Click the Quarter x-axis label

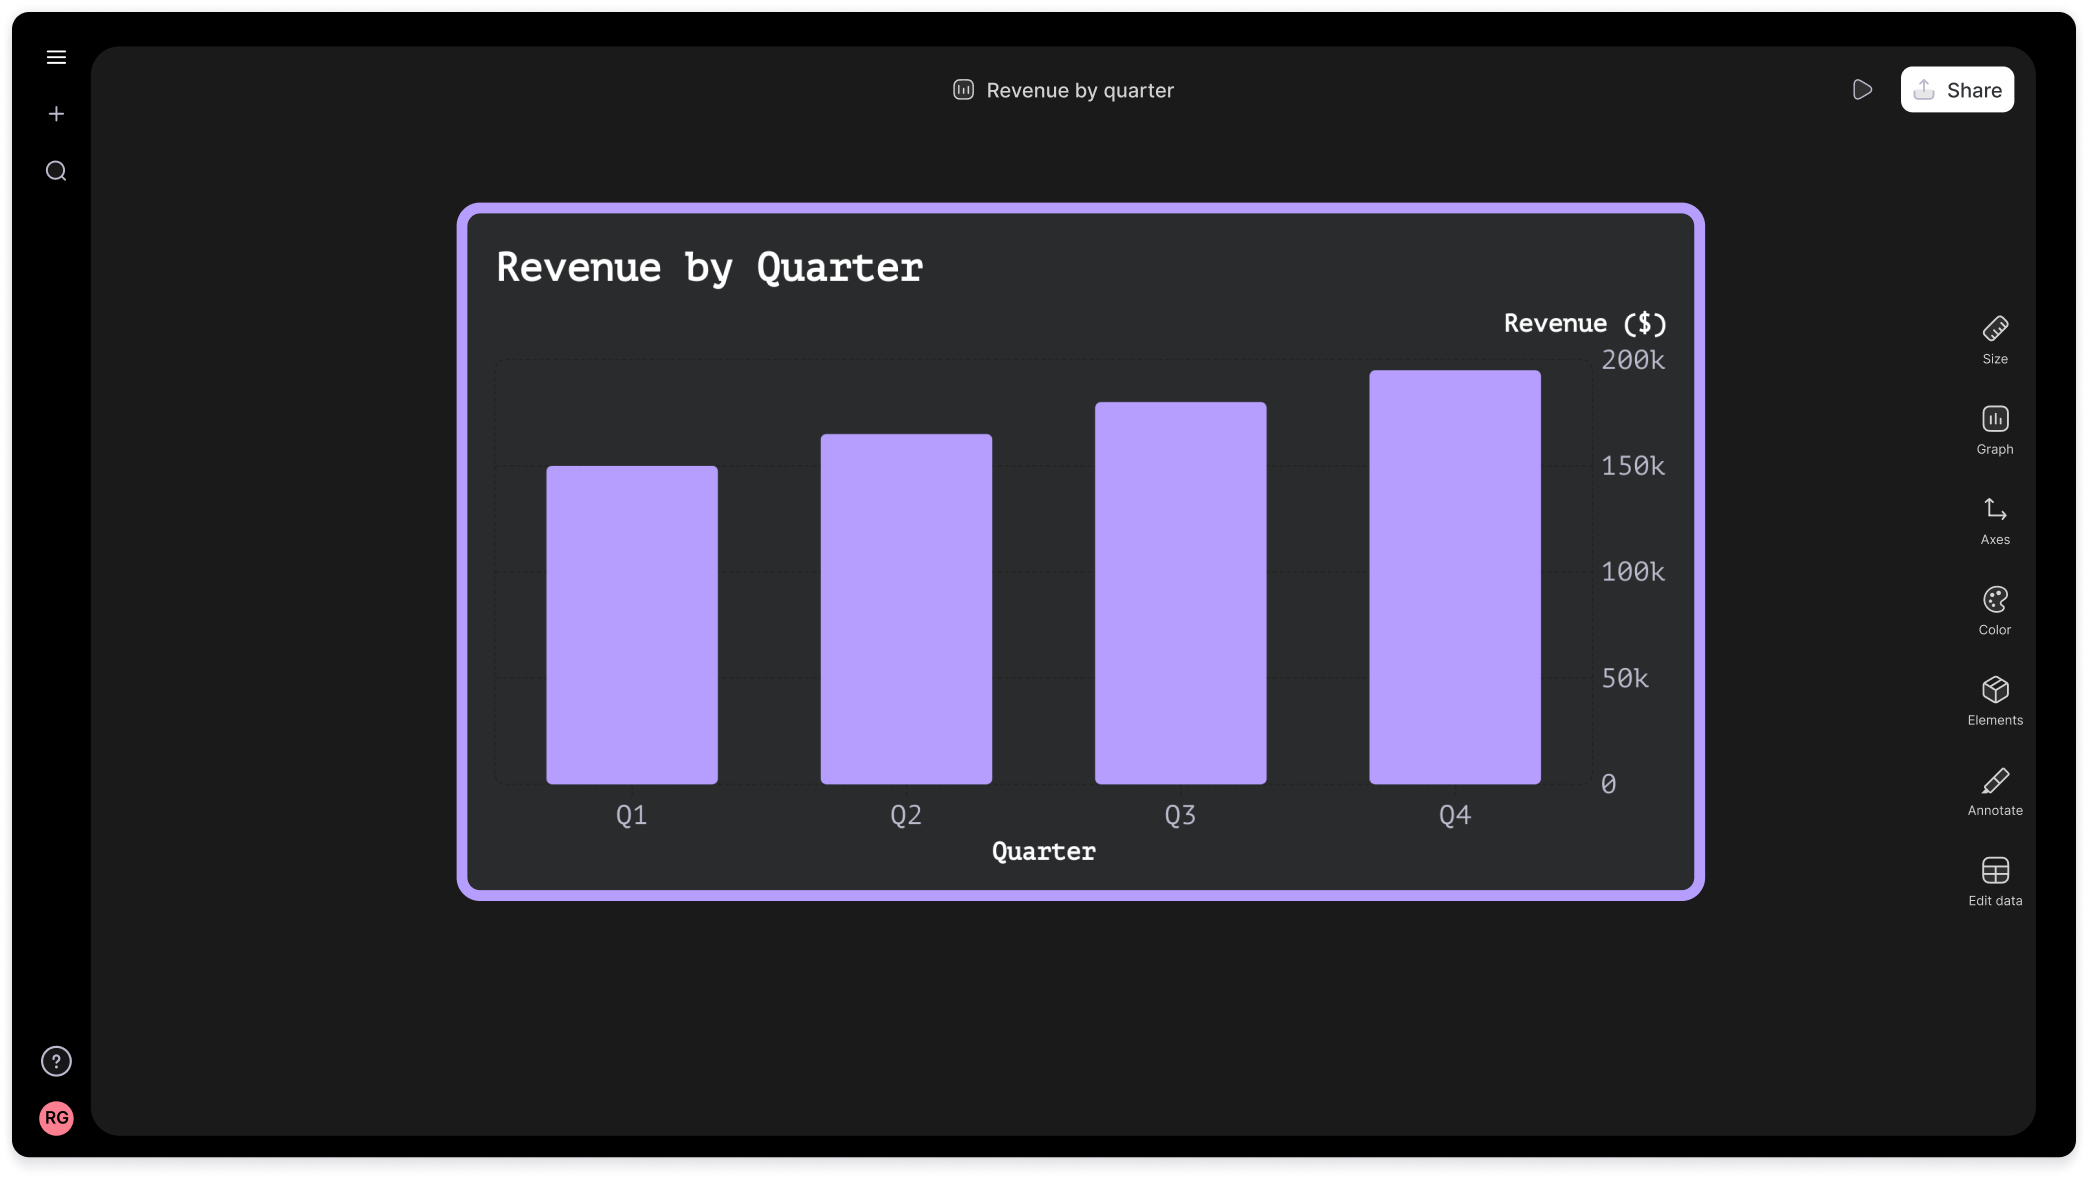click(x=1043, y=852)
